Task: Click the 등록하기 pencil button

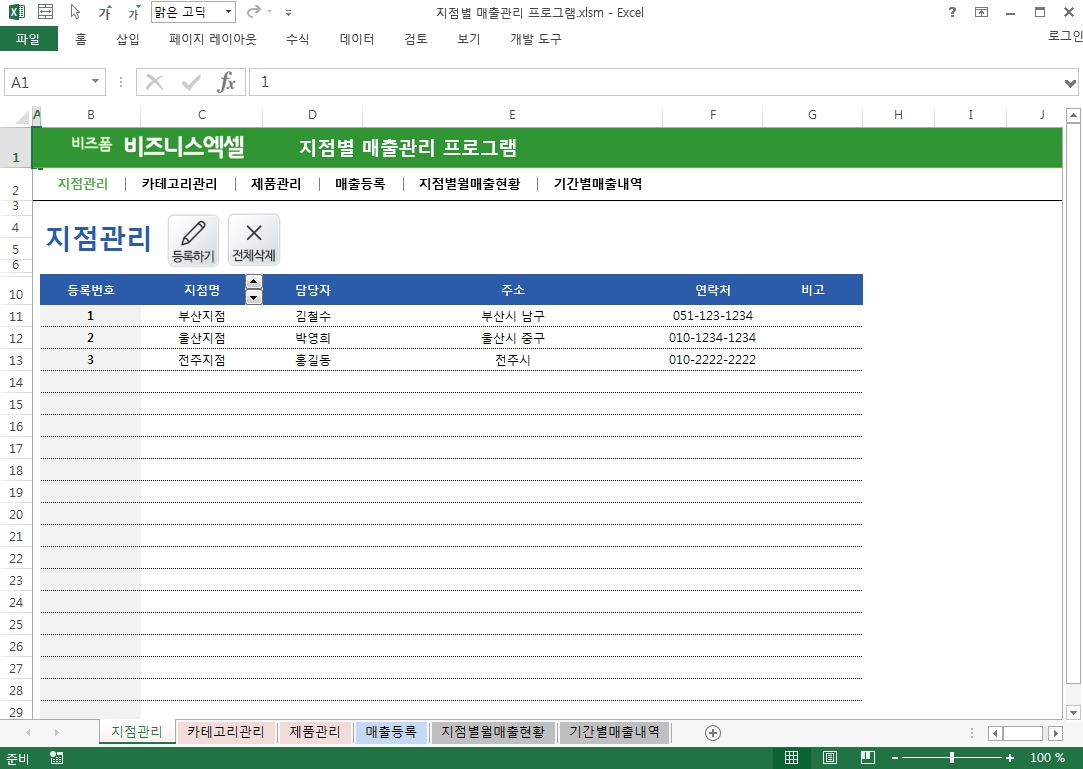Action: tap(193, 240)
